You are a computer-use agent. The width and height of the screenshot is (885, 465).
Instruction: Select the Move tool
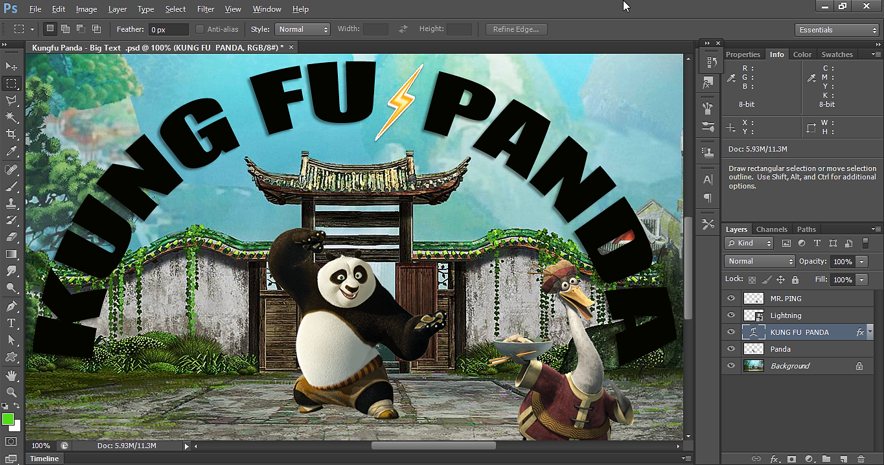pyautogui.click(x=11, y=66)
